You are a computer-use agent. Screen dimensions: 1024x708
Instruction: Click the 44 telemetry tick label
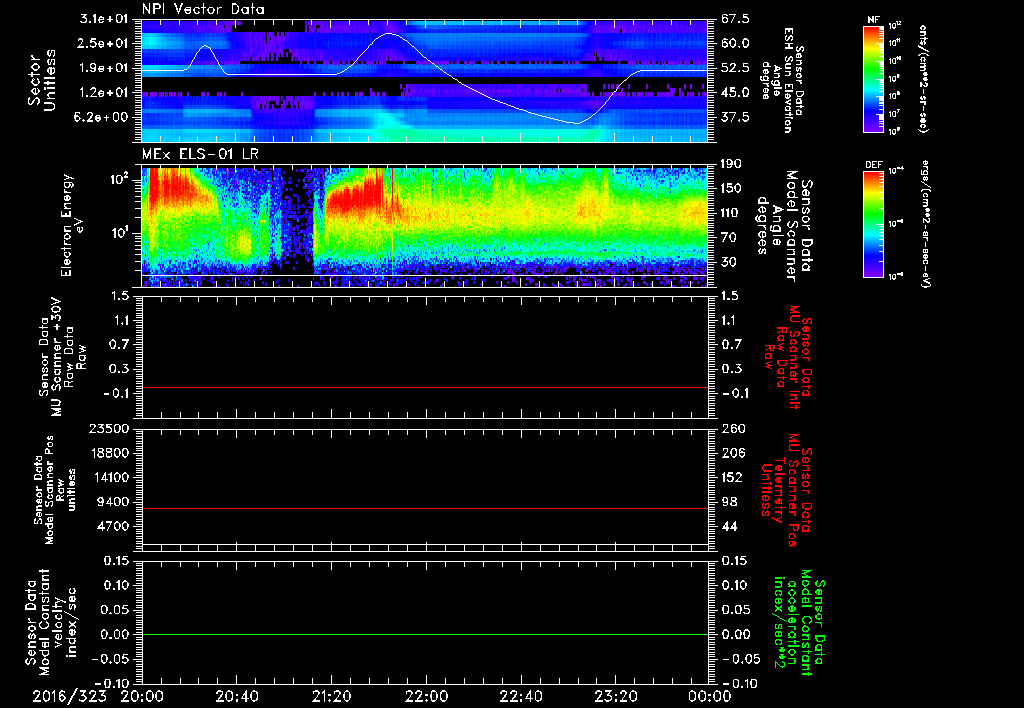point(729,526)
